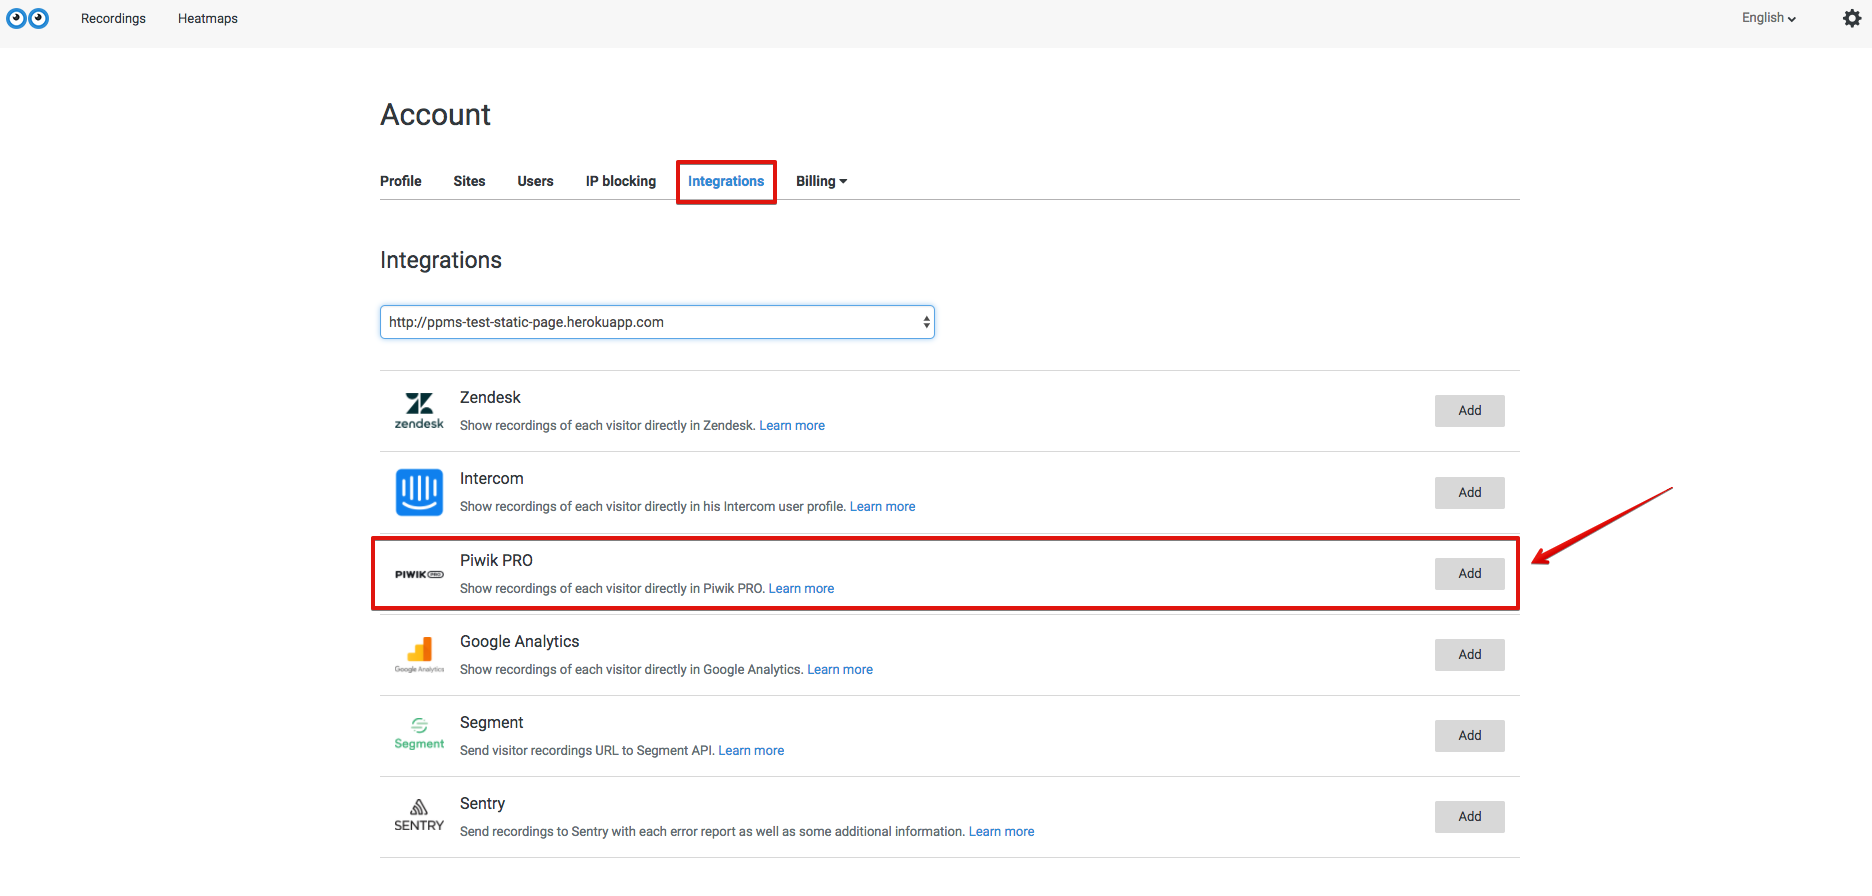Open Learn more link for Segment
This screenshot has width=1872, height=896.
point(751,751)
